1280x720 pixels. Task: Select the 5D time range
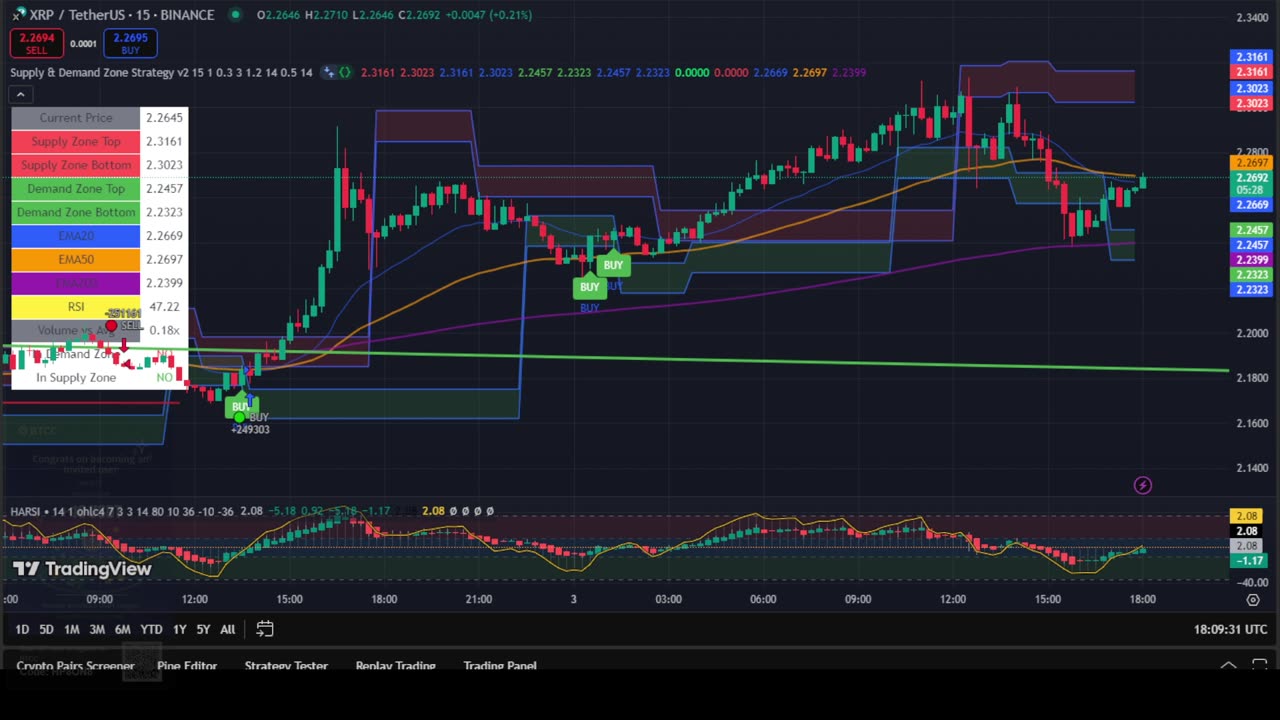tap(46, 629)
